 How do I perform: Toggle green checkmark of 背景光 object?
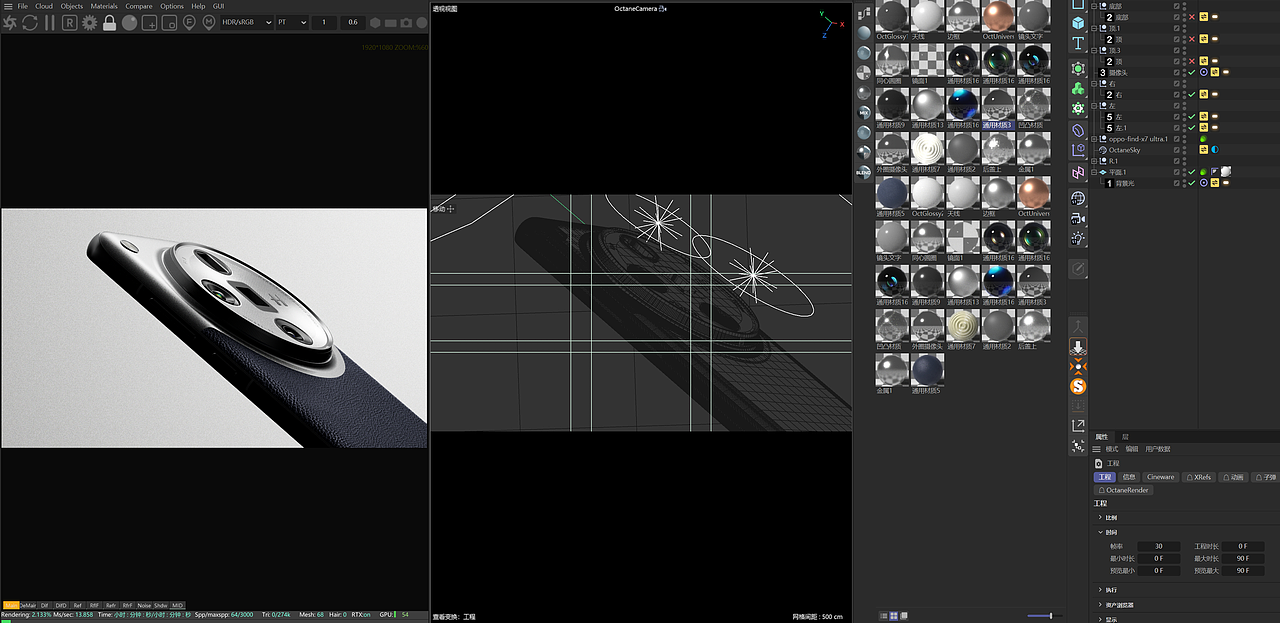coord(1192,183)
